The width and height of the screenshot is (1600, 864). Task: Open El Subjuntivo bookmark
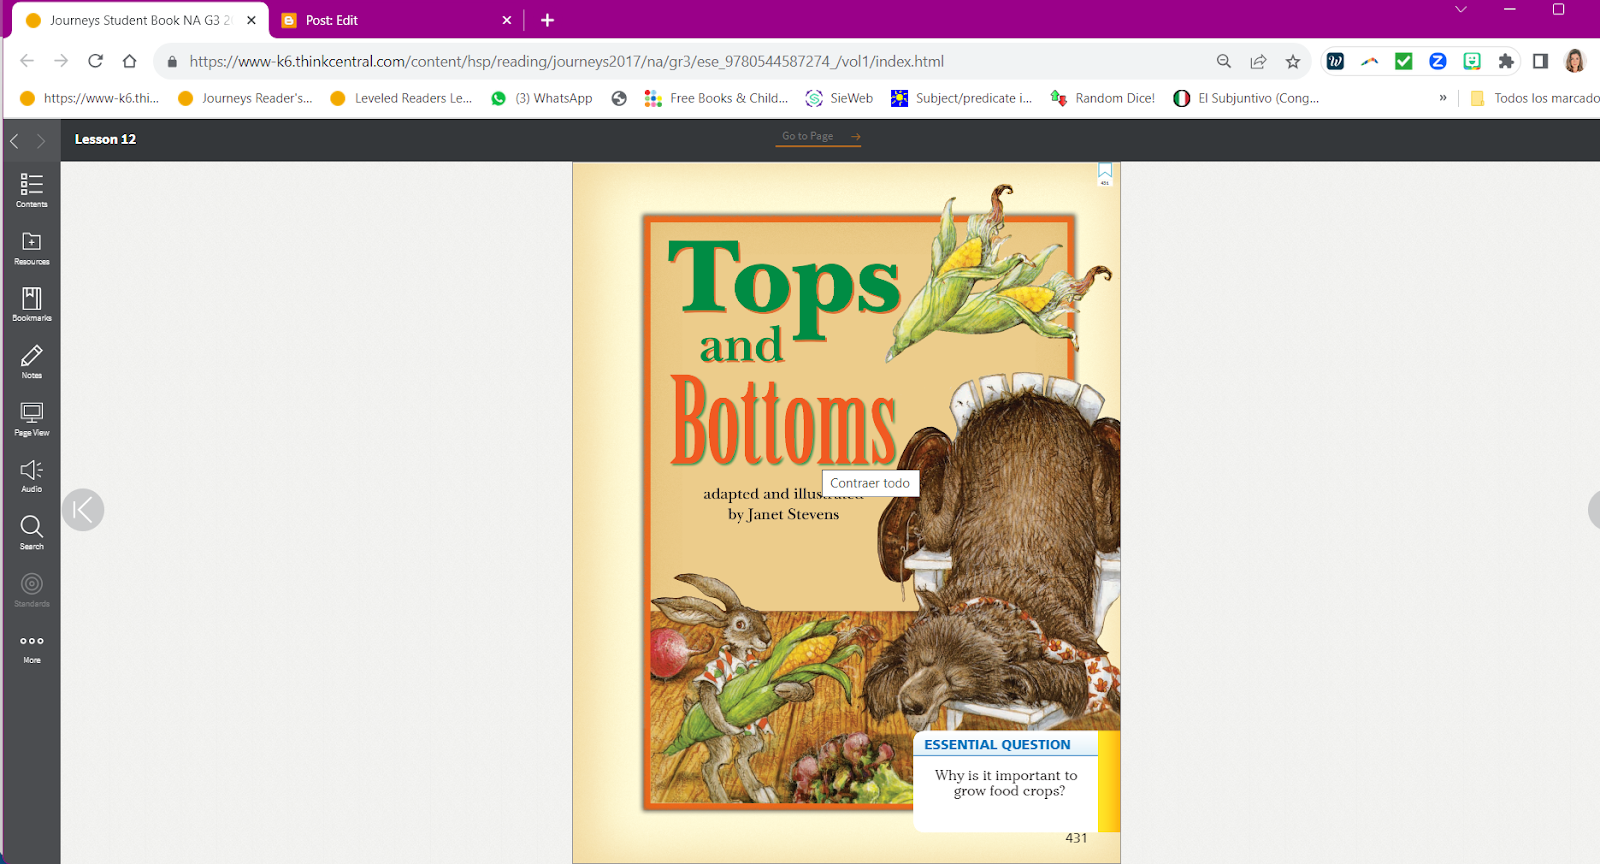tap(1247, 98)
